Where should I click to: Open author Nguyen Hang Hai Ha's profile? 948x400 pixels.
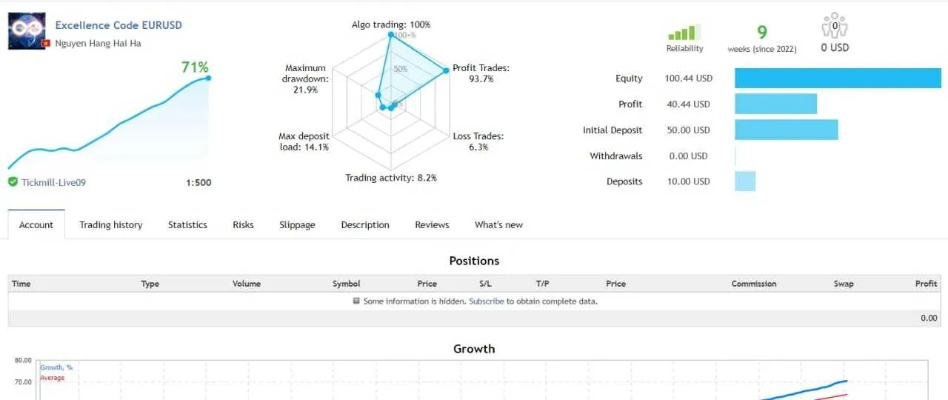click(x=98, y=45)
